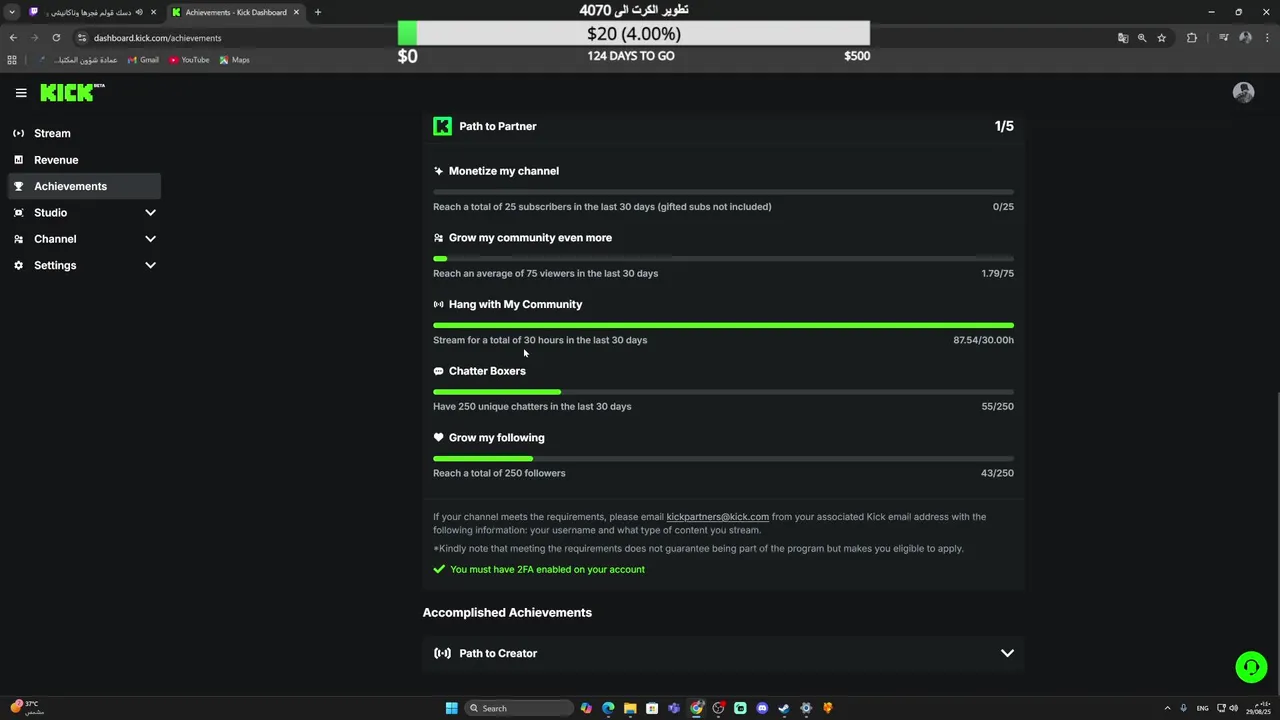Click the Grow my following progress bar
The image size is (1280, 720).
723,459
